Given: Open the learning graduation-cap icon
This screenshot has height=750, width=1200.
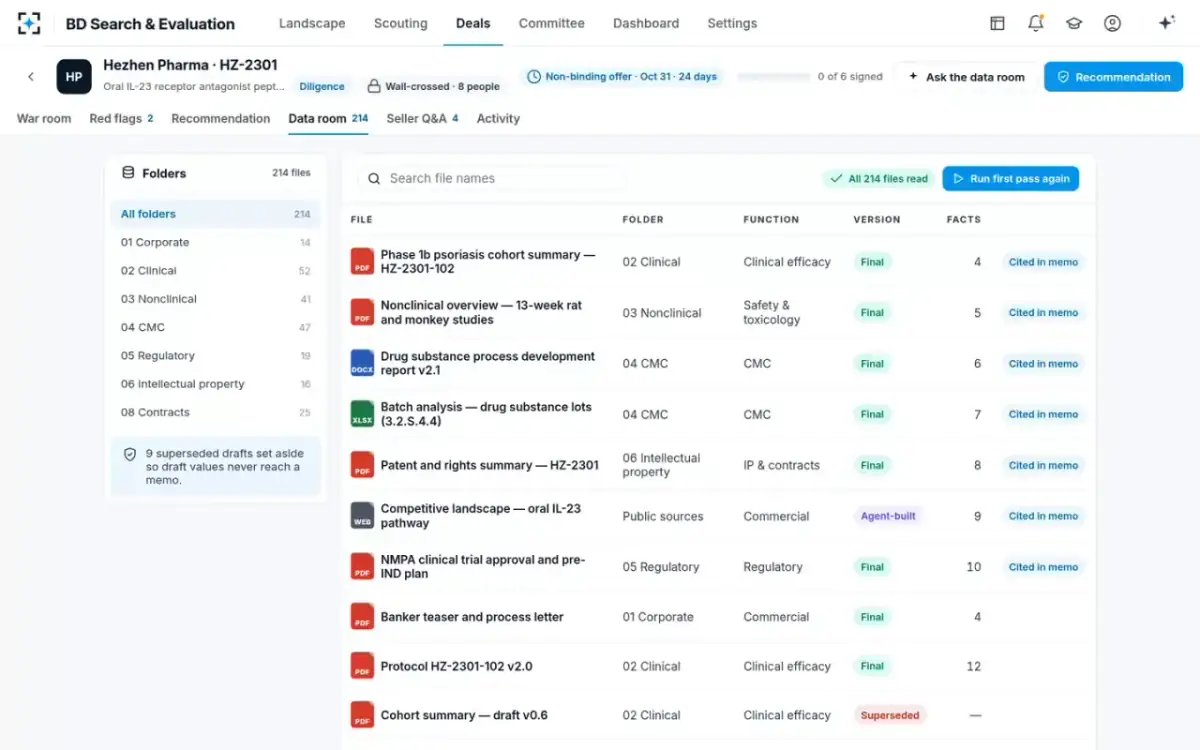Looking at the screenshot, I should point(1074,23).
